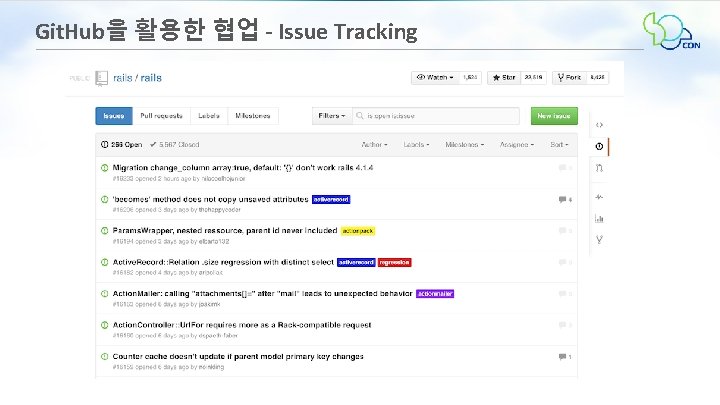Expand the Author filter dropdown
Image resolution: width=720 pixels, height=405 pixels.
click(x=374, y=145)
